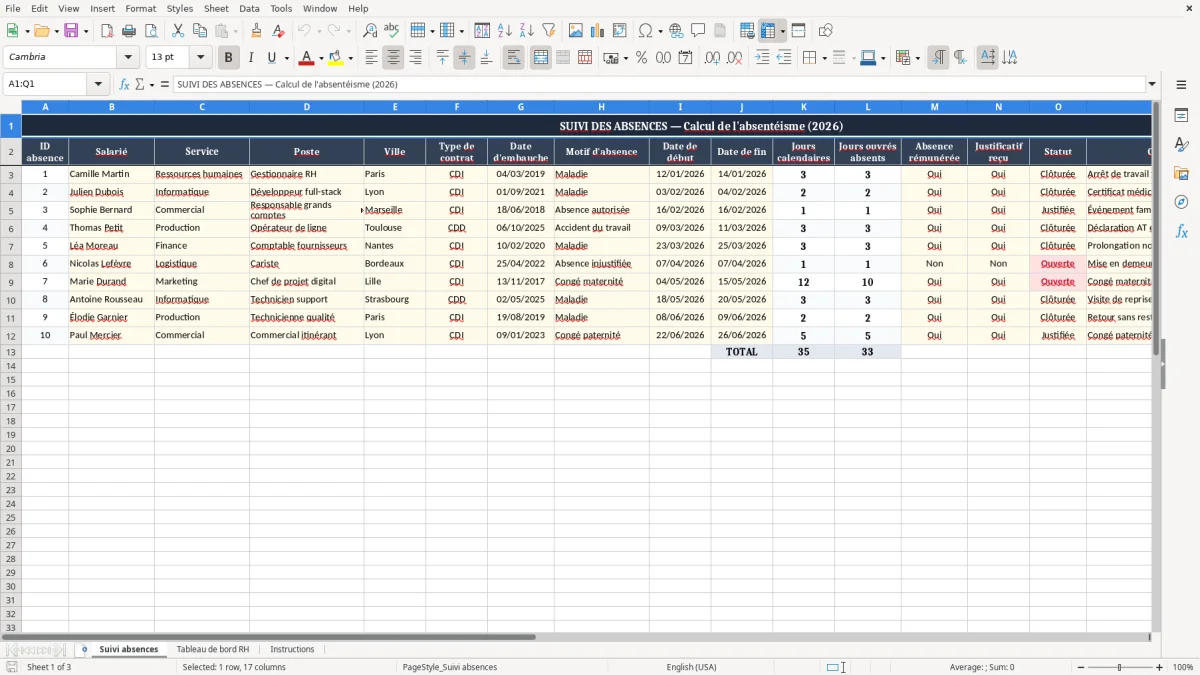Insert Hyperlink globe icon
The height and width of the screenshot is (675, 1200).
pos(676,31)
